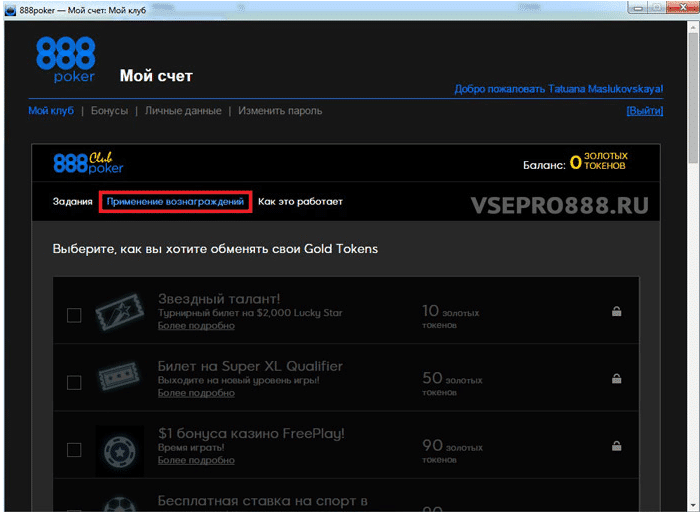Click the 888poker logo in the header
This screenshot has width=700, height=512.
(66, 60)
